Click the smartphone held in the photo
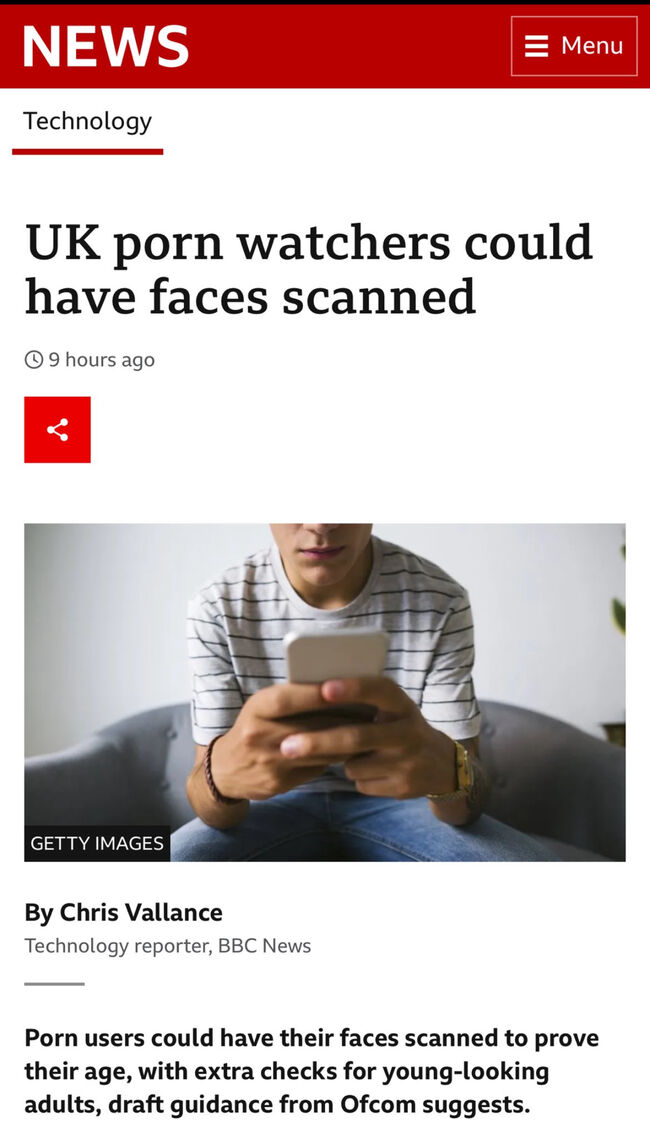 (336, 655)
